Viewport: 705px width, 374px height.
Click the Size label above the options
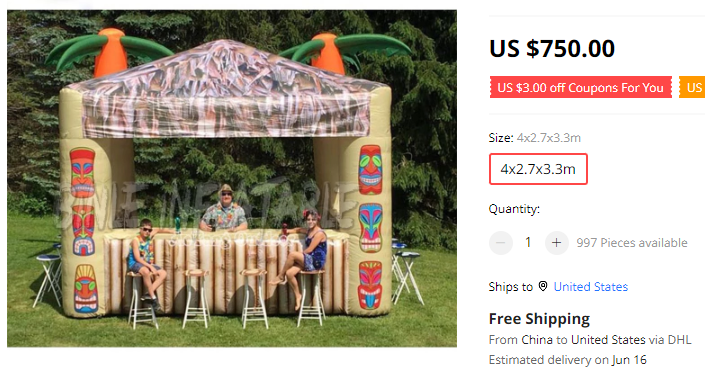[x=501, y=138]
